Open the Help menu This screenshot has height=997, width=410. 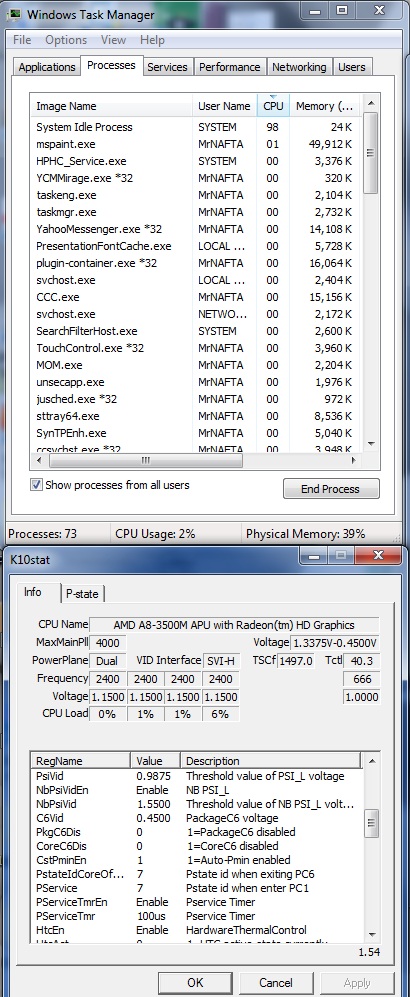(x=152, y=39)
